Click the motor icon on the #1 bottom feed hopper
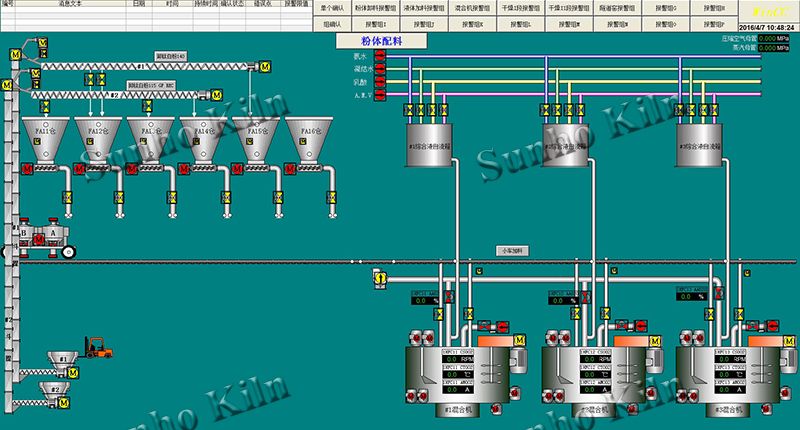 (x=73, y=373)
